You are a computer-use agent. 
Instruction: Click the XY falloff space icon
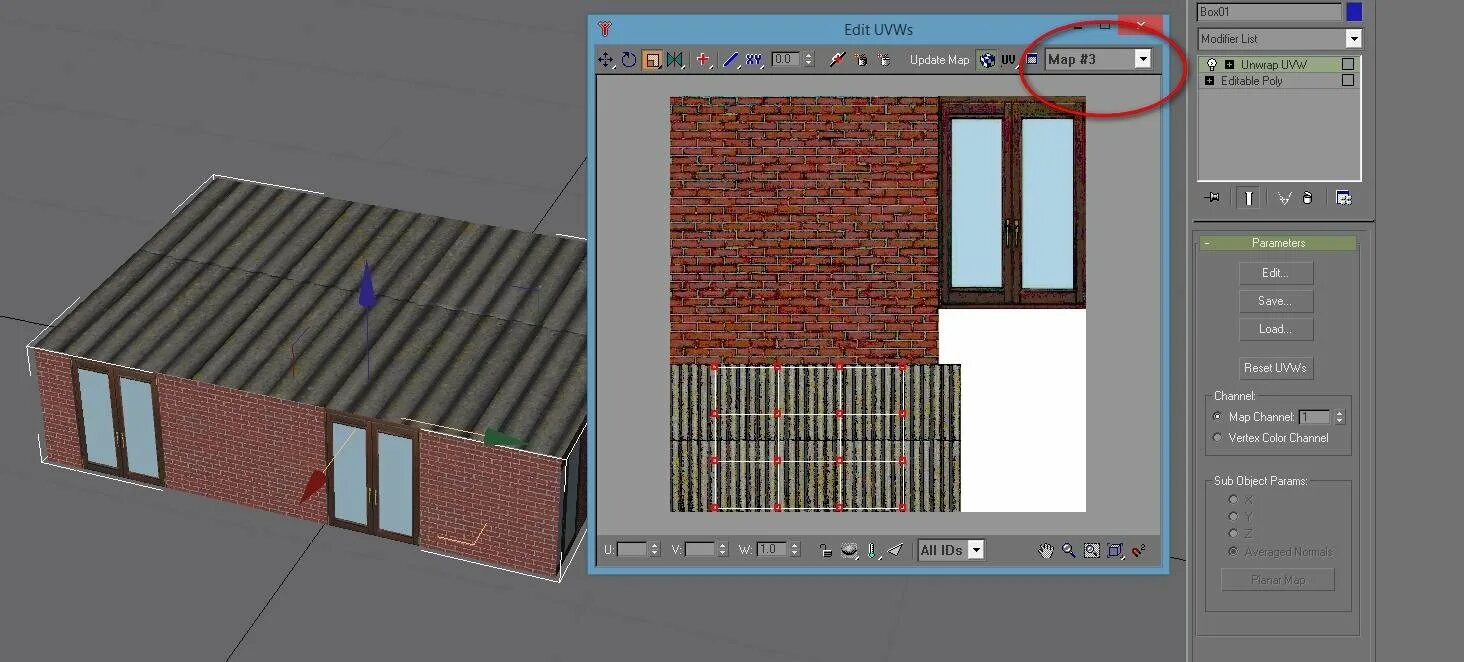point(754,60)
